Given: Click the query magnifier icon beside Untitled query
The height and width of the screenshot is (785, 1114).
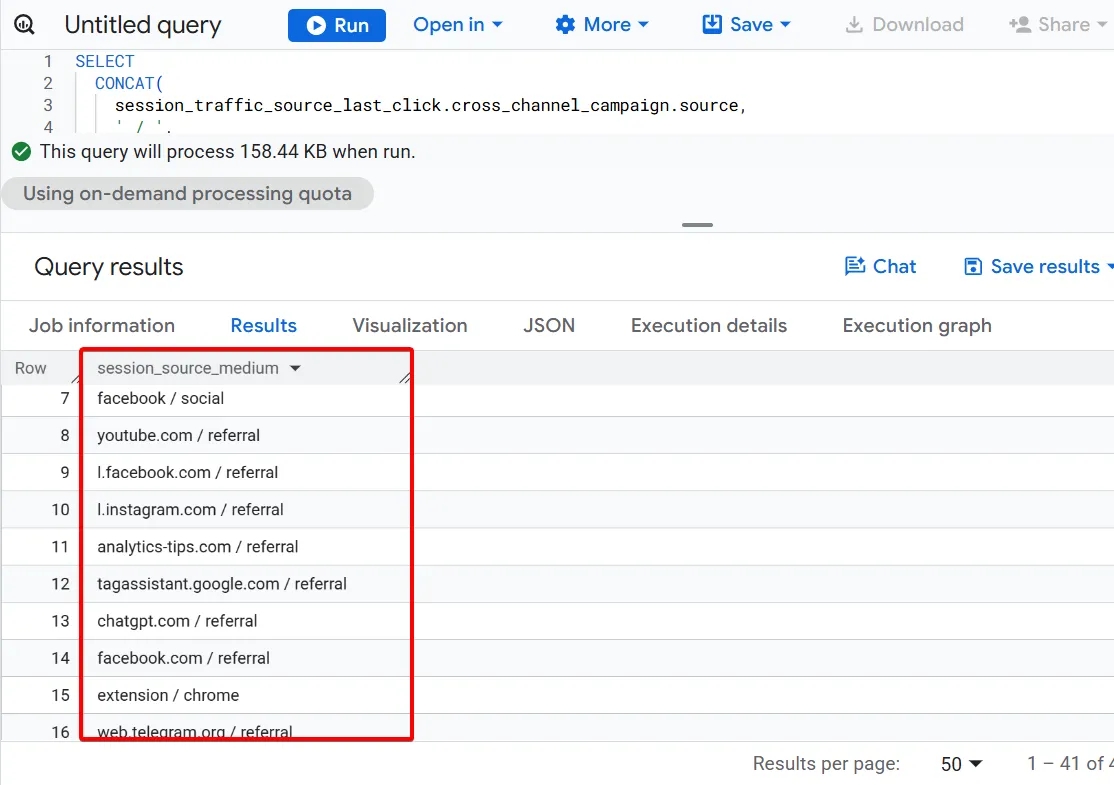Looking at the screenshot, I should click(24, 25).
